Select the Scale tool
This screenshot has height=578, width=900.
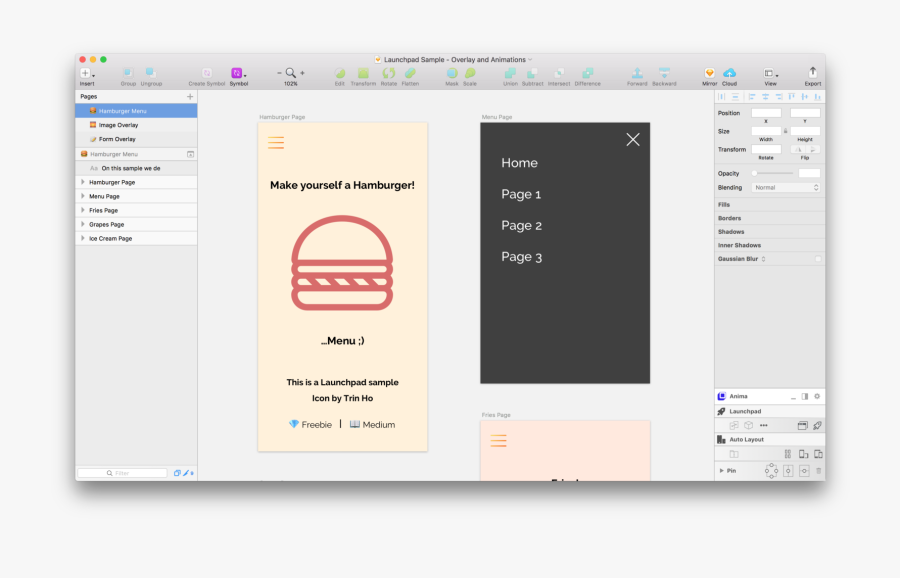470,73
